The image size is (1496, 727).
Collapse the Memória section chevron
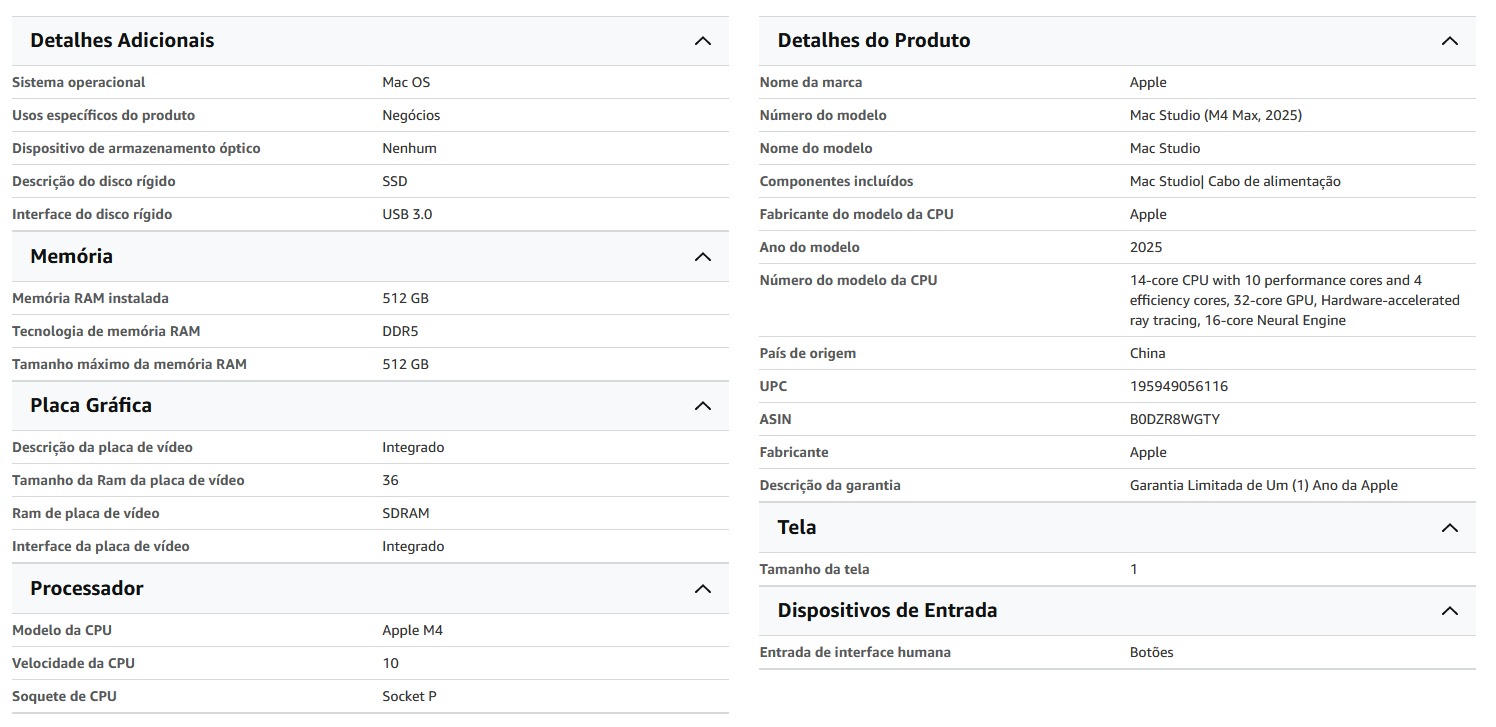[x=703, y=257]
